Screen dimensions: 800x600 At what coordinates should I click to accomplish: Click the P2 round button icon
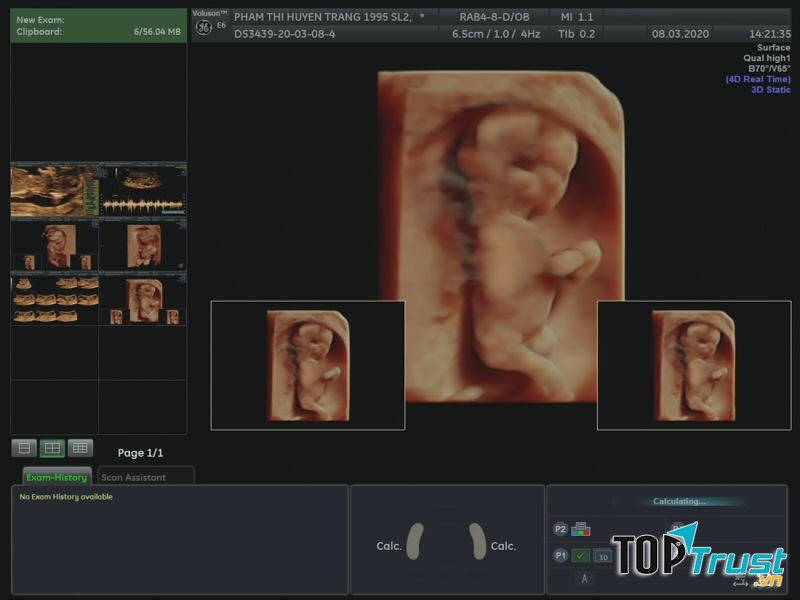click(560, 529)
